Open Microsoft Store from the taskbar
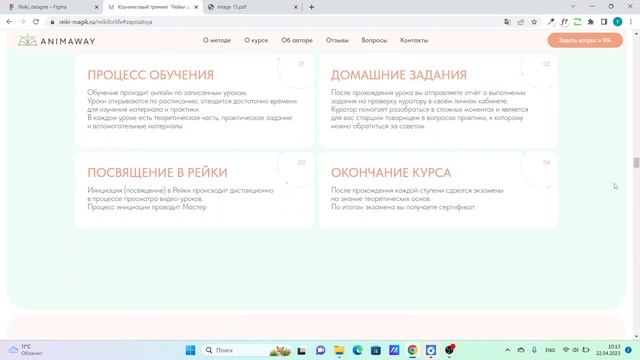The height and width of the screenshot is (360, 640). pyautogui.click(x=376, y=350)
